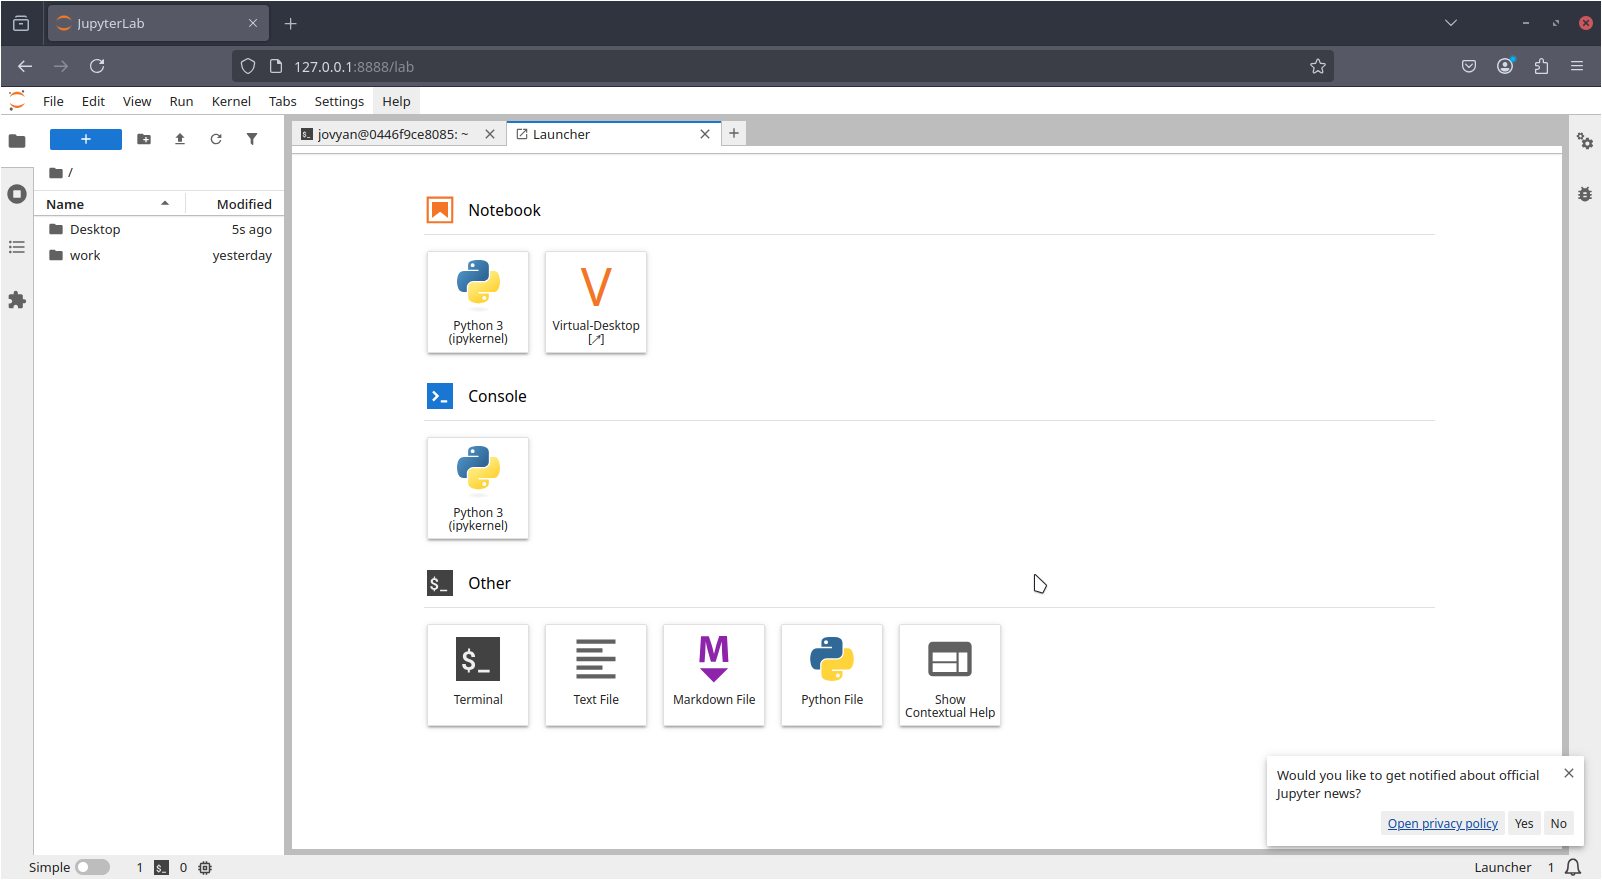Click the kernel chip icon in status bar
1602x880 pixels.
205,868
